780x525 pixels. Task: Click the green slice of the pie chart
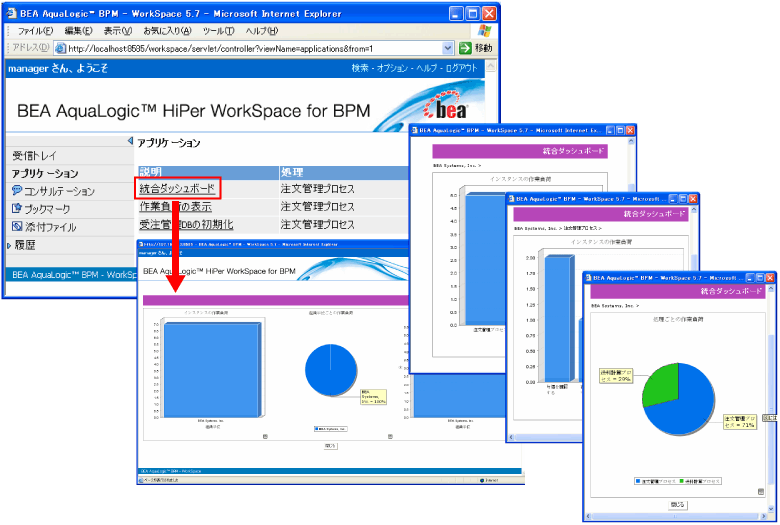coord(662,384)
